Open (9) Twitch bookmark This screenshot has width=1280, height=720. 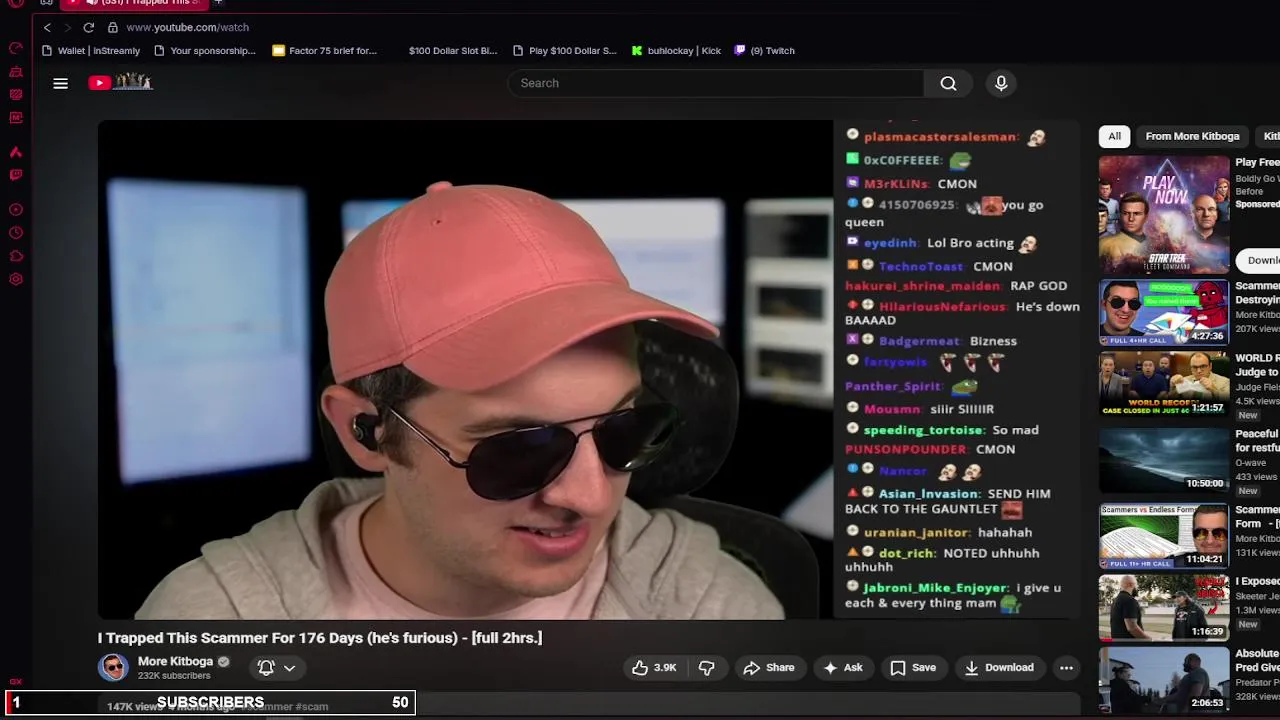tap(764, 50)
